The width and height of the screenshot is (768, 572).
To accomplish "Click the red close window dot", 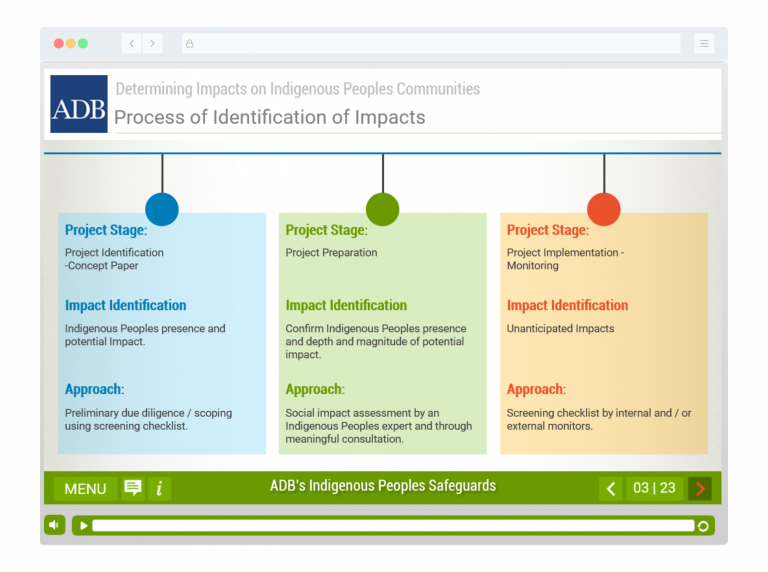I will 59,44.
